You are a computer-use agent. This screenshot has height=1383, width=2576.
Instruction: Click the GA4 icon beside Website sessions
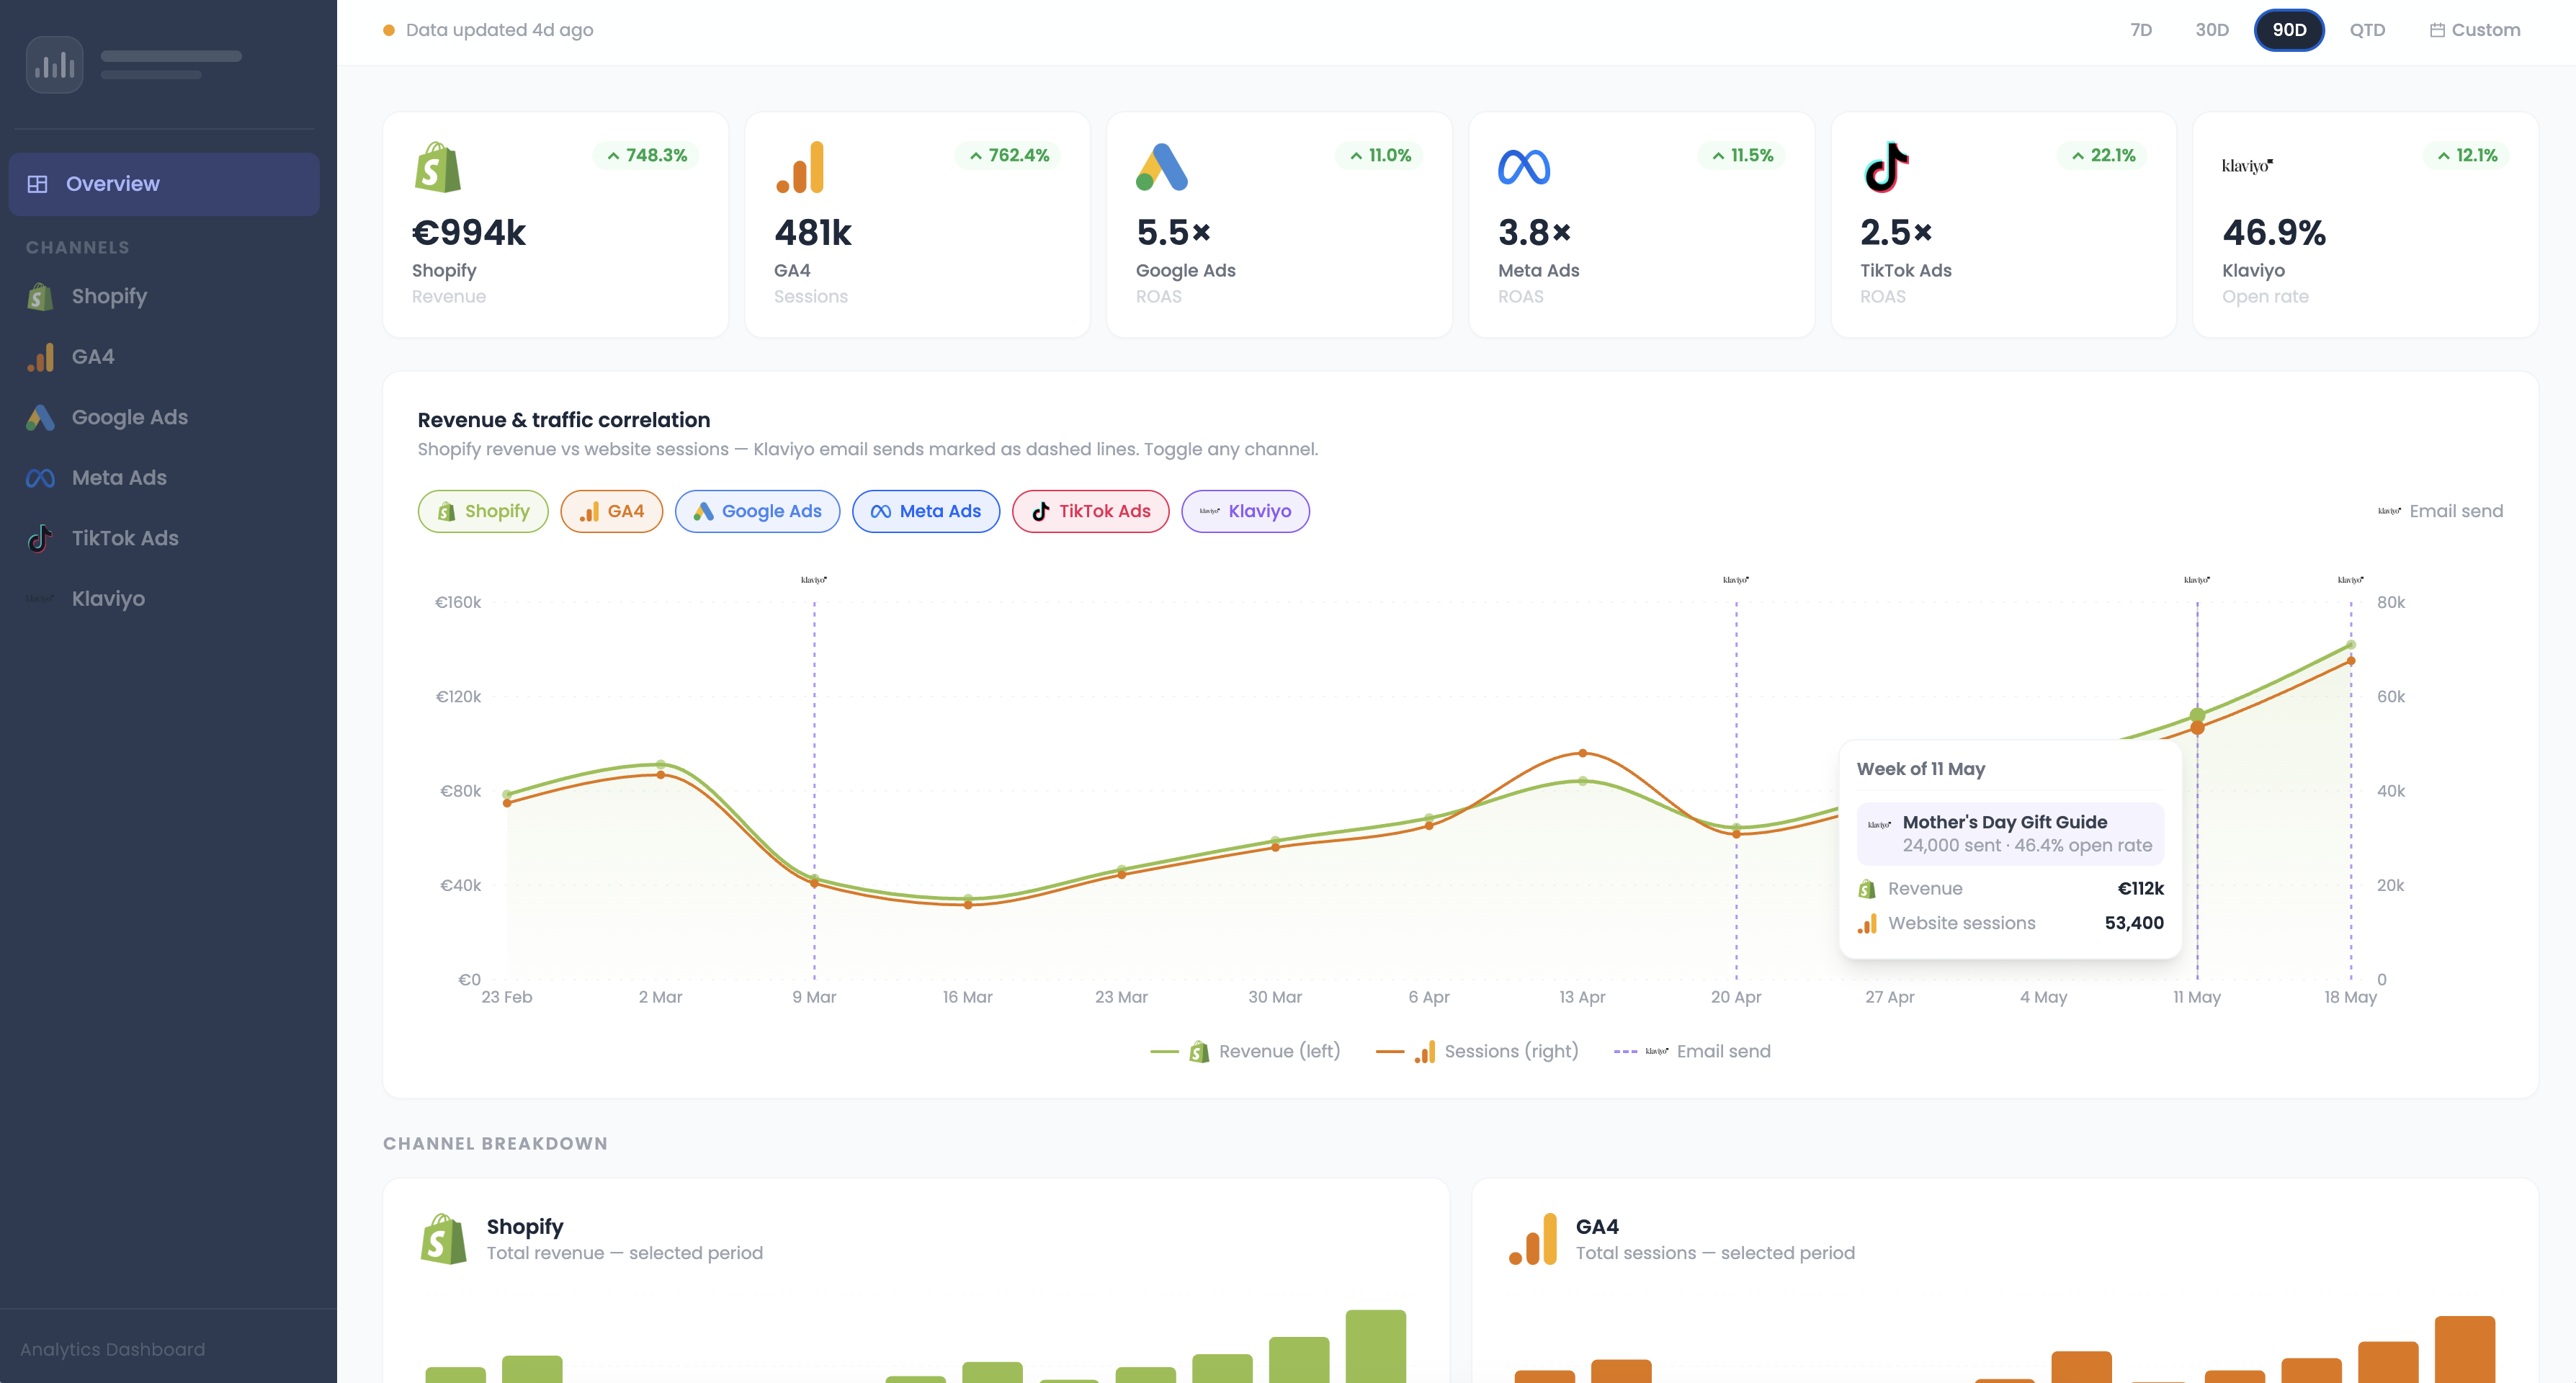point(1867,924)
